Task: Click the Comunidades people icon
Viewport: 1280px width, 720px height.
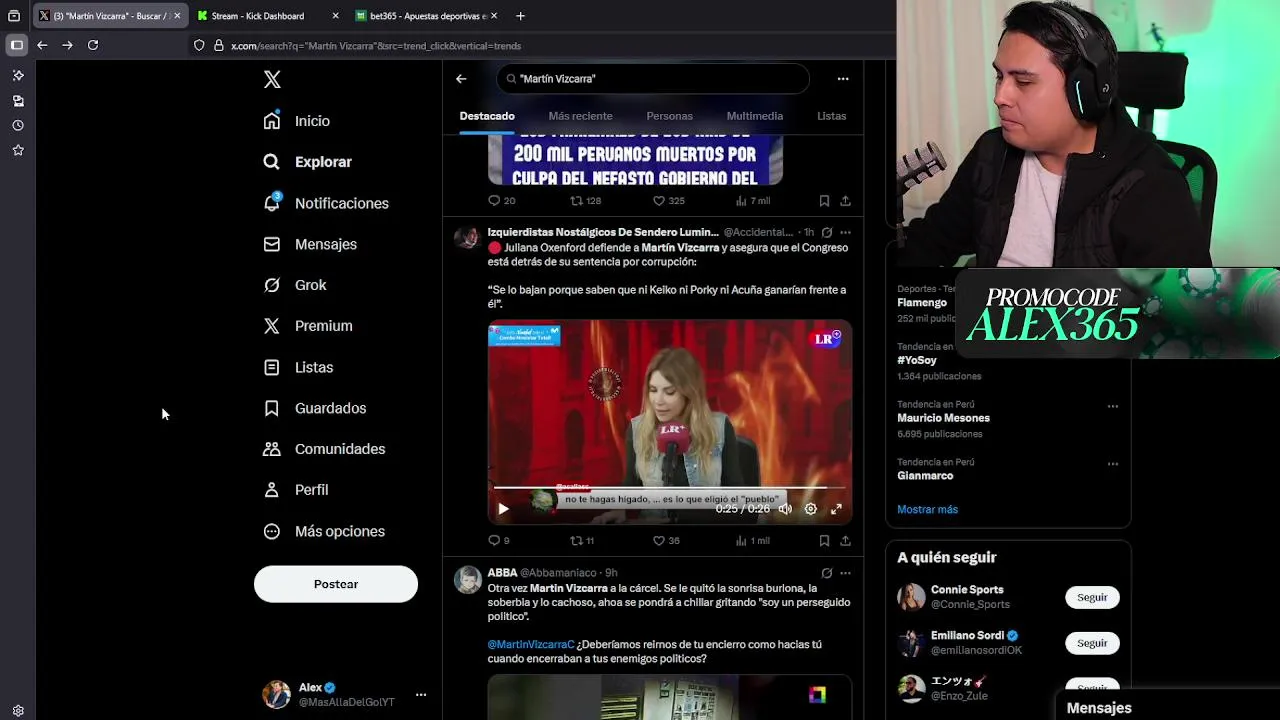Action: click(271, 449)
